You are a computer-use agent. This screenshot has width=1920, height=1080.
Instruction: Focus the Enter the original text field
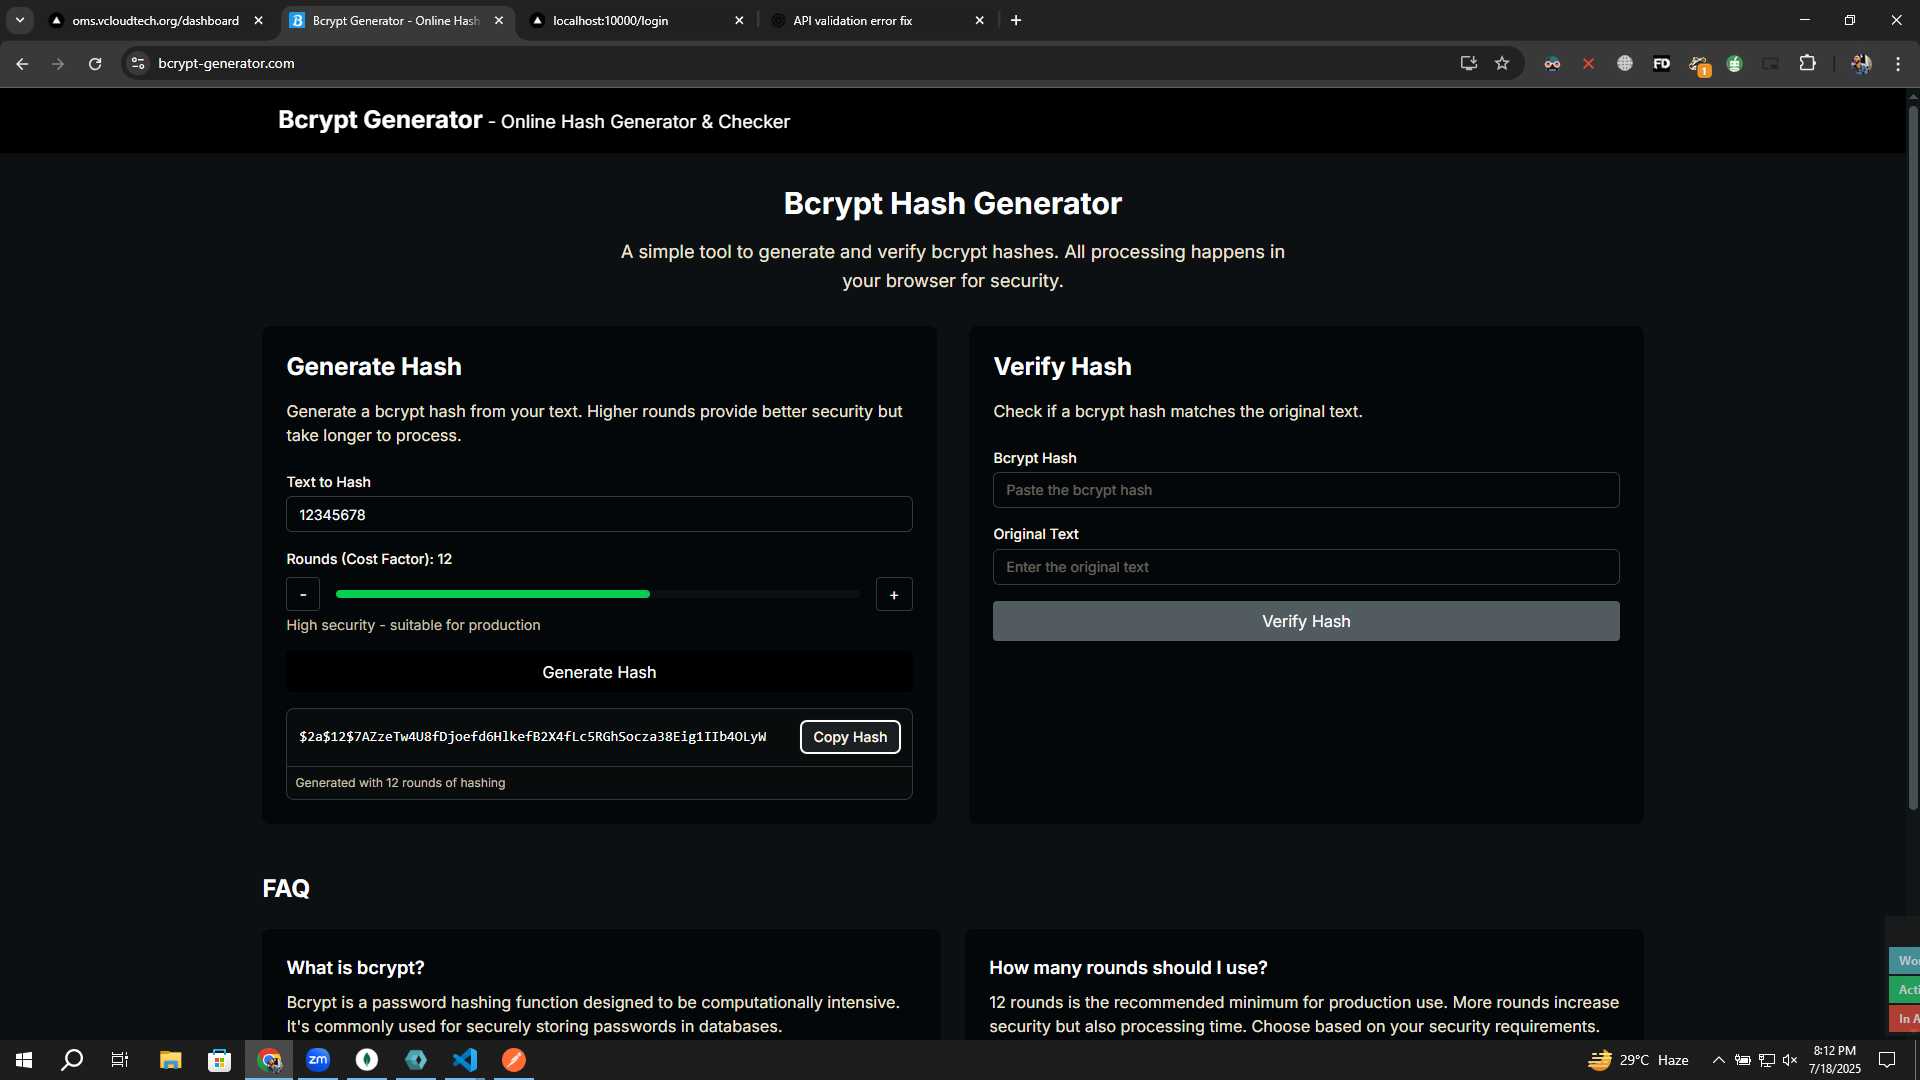pyautogui.click(x=1306, y=567)
